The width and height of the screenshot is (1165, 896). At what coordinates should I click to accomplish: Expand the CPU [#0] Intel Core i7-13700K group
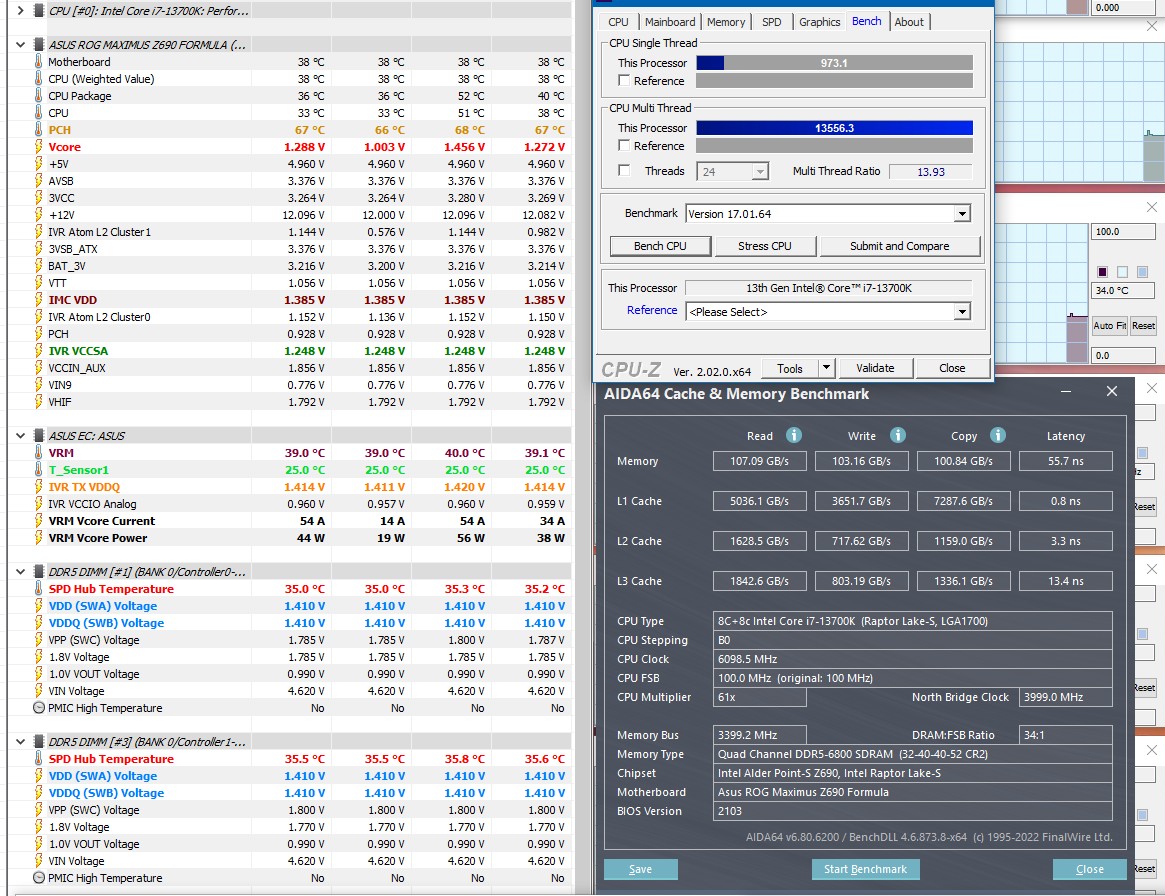point(20,10)
